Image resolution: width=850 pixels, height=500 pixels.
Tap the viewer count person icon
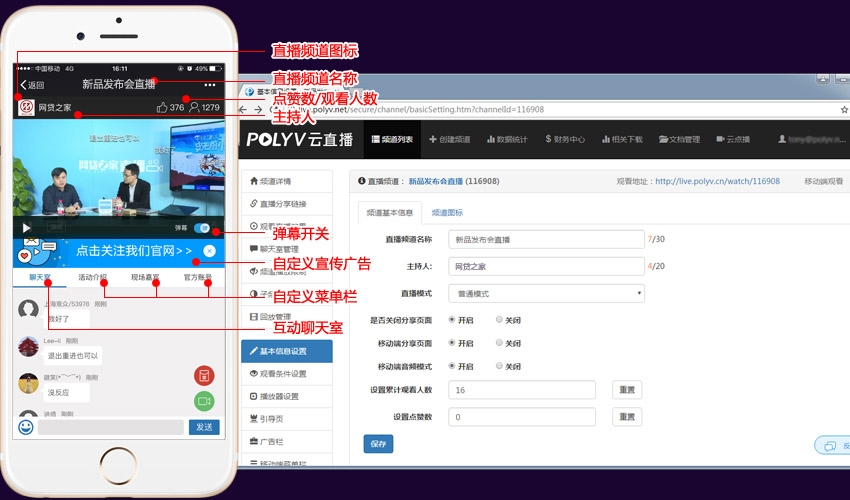coord(194,107)
